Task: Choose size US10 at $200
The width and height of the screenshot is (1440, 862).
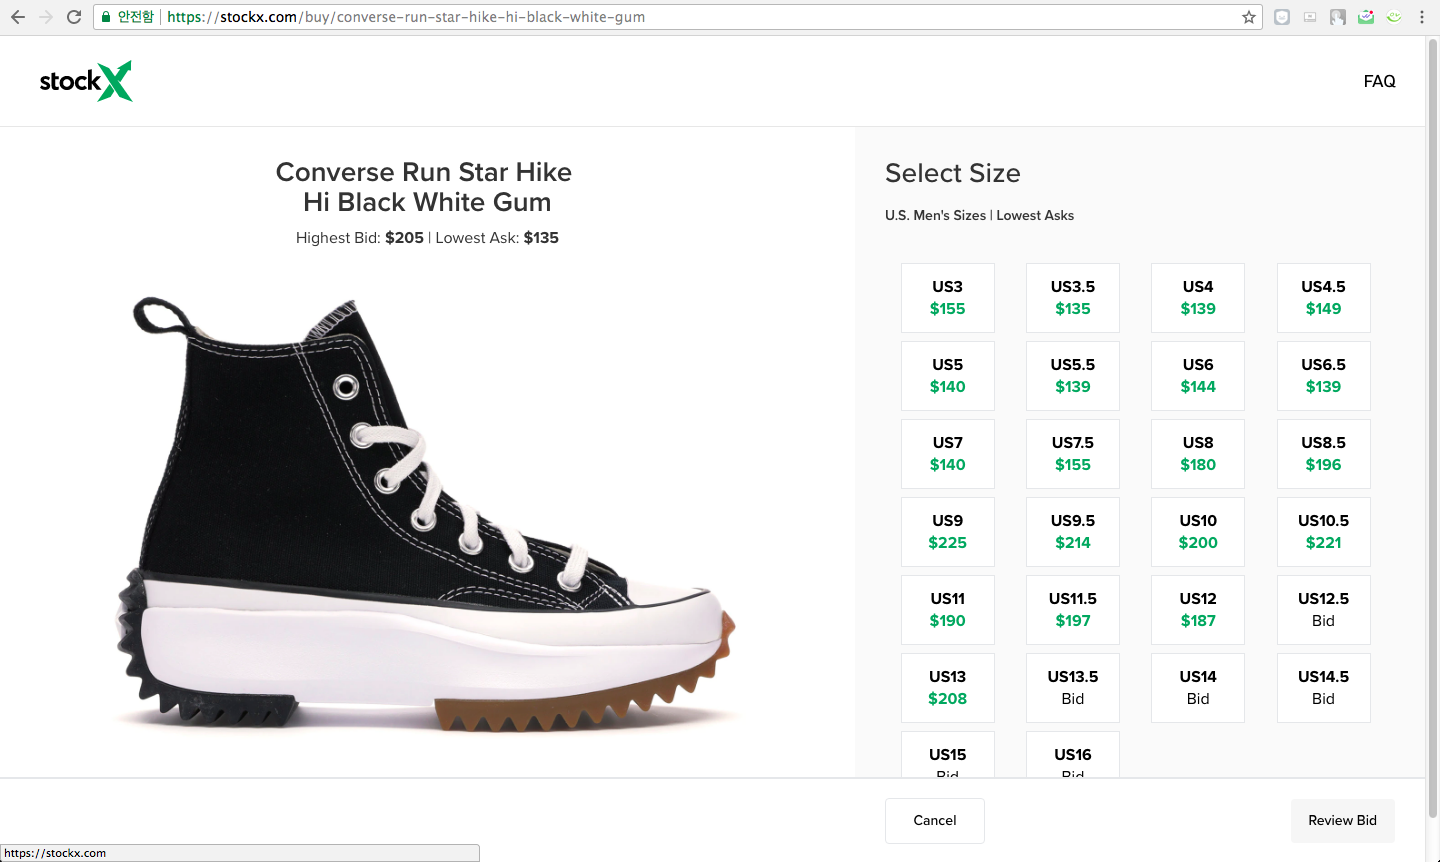Action: [x=1198, y=532]
